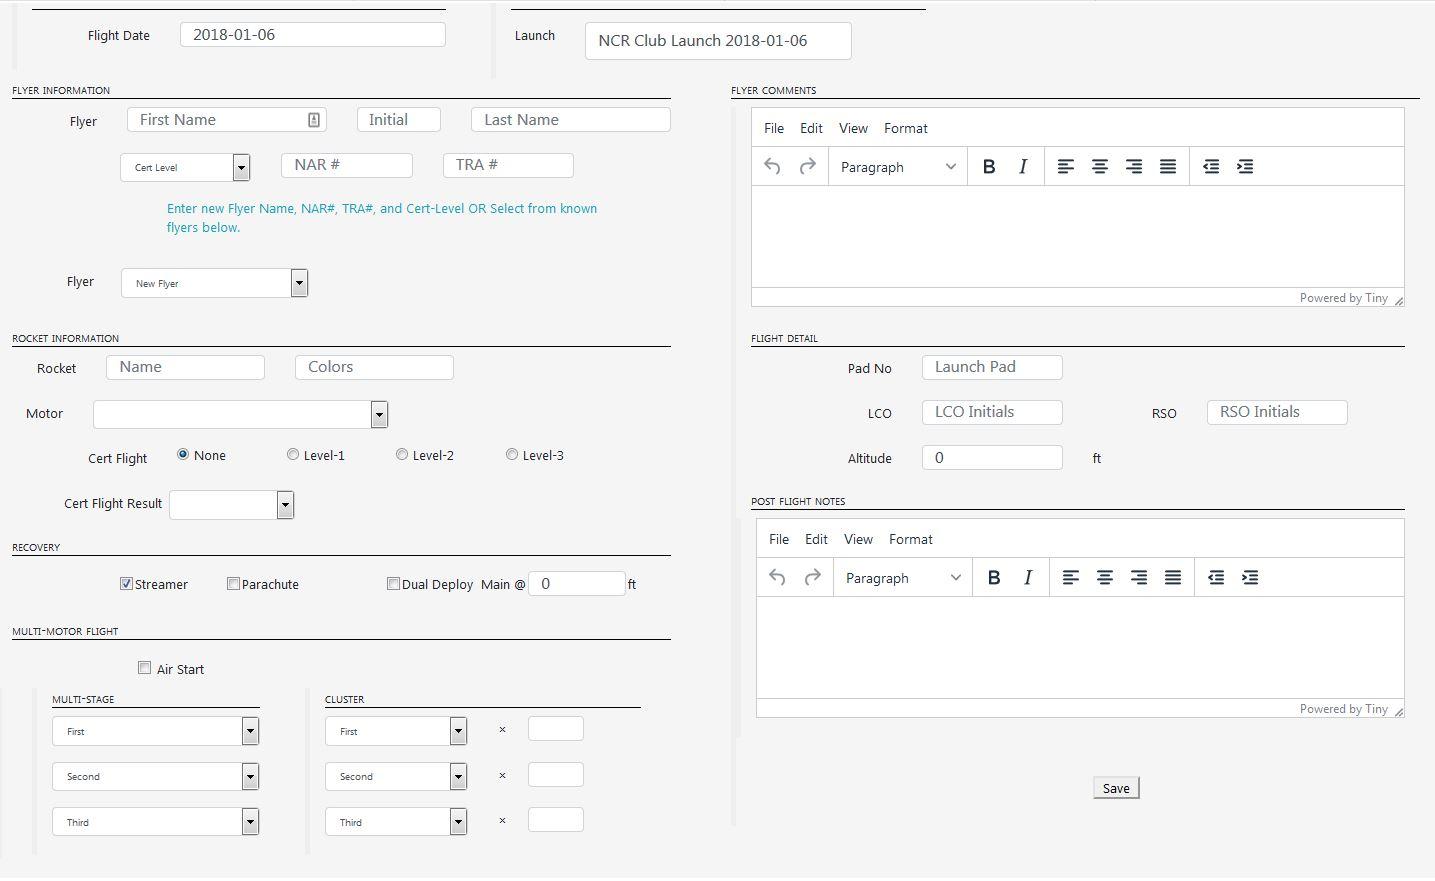Open the Paragraph style dropdown in Flyer Comments

(897, 167)
